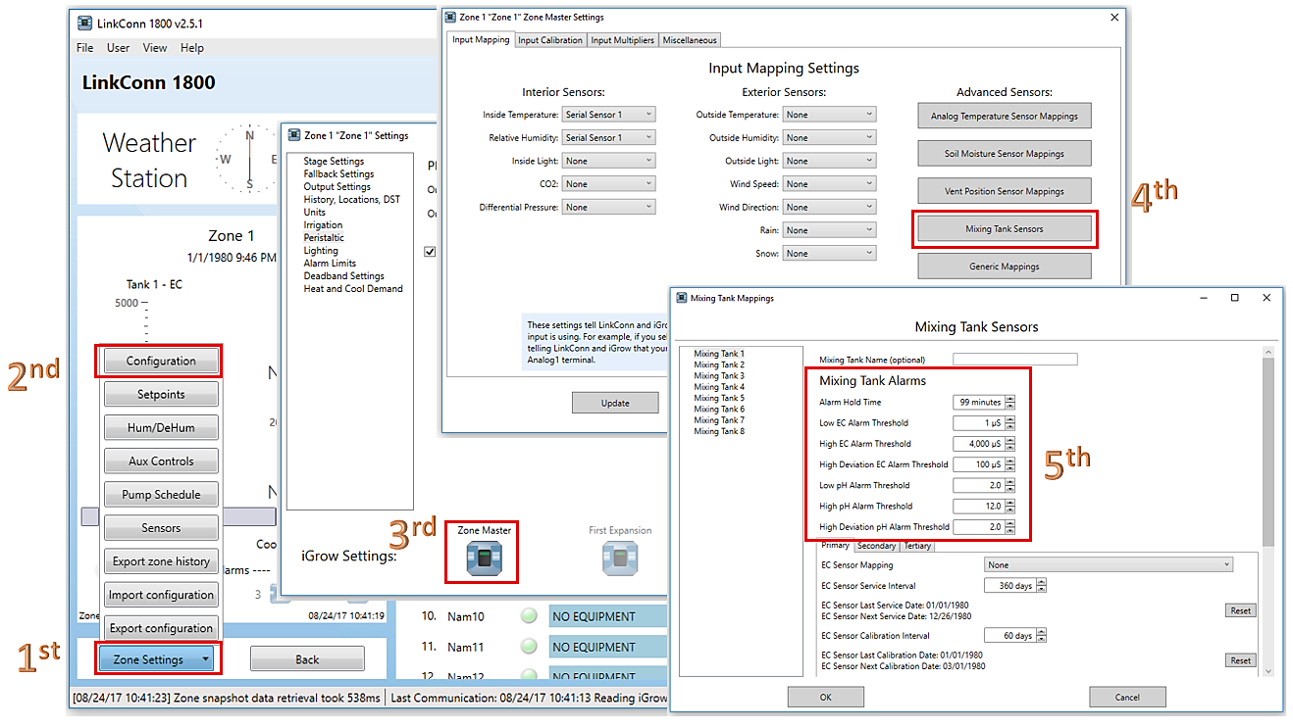Click OK in Mixing Tank Mappings
Image resolution: width=1293 pixels, height=723 pixels.
825,697
